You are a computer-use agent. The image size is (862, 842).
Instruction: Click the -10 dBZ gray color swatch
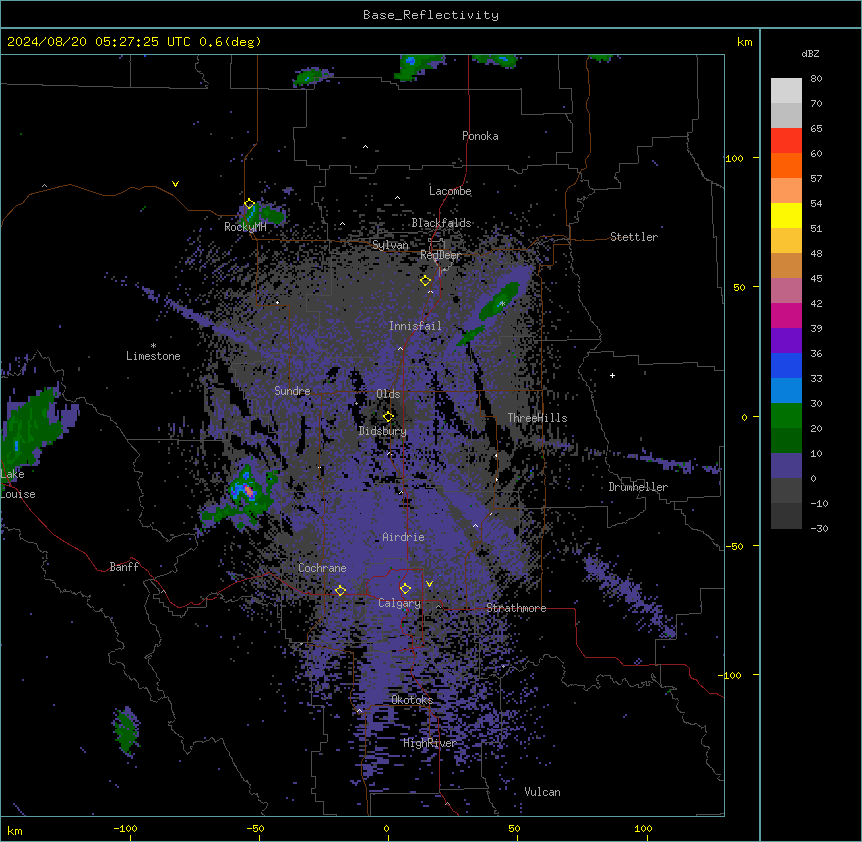pyautogui.click(x=786, y=516)
